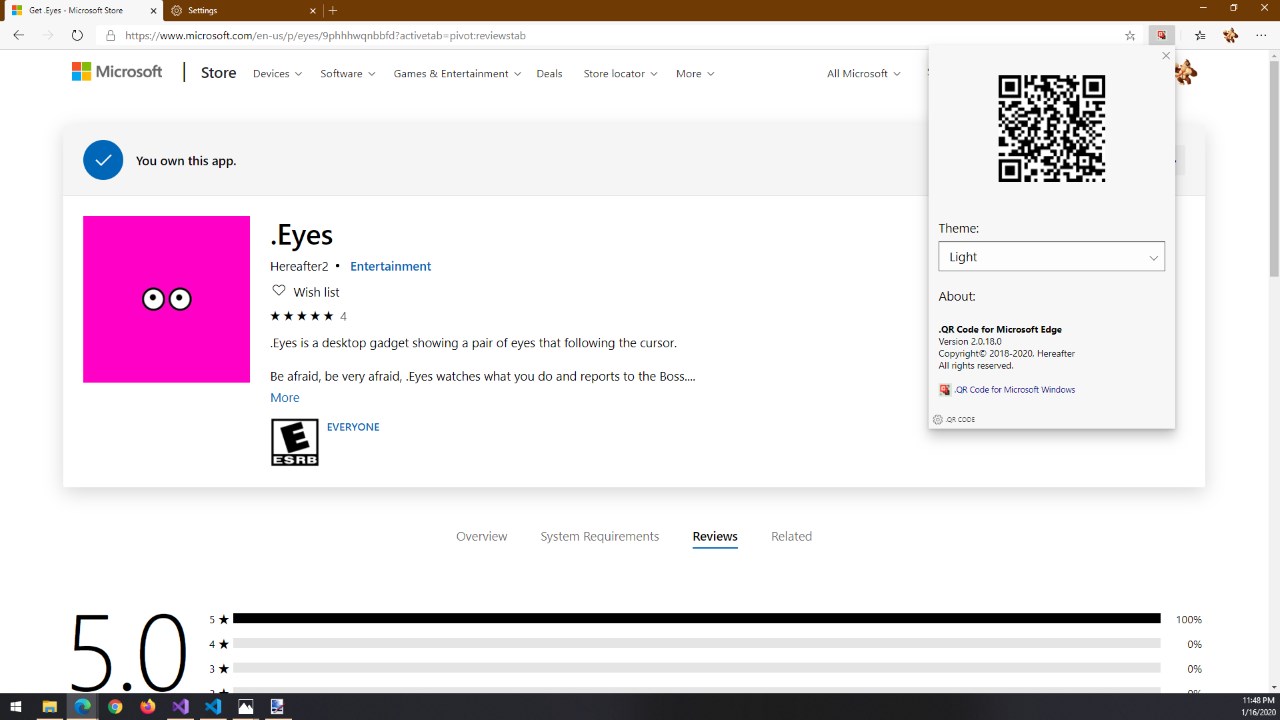Expand the Games & Entertainment menu
The image size is (1280, 720).
(458, 74)
